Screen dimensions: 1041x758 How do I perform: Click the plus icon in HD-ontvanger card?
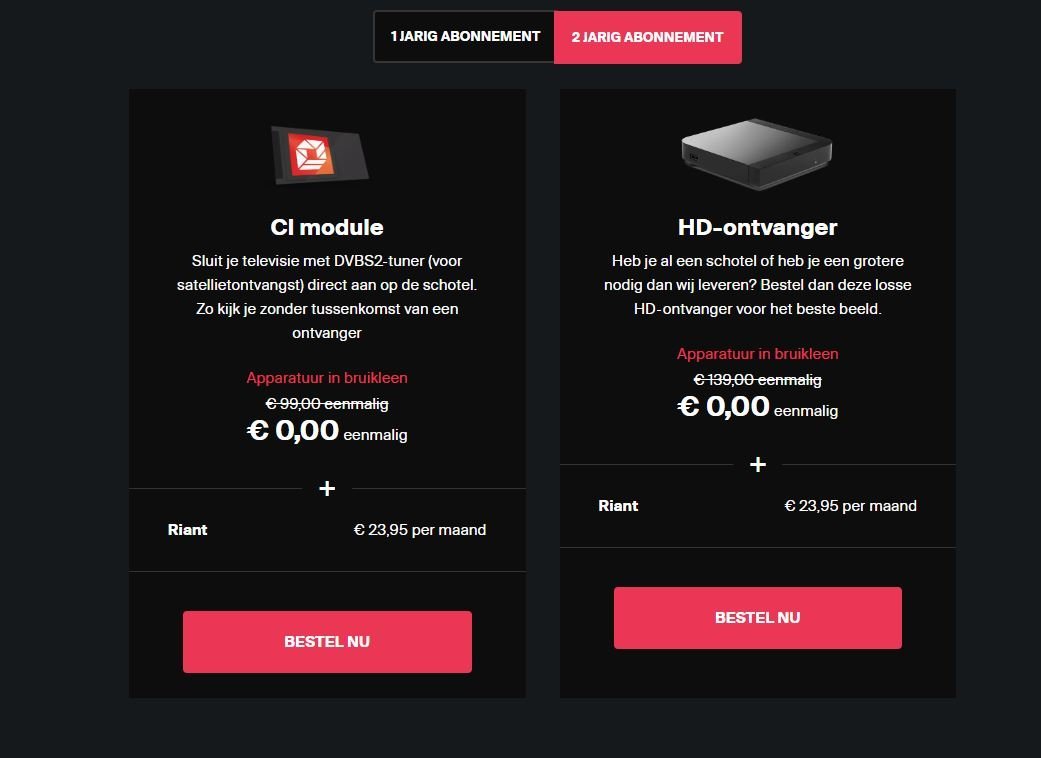(x=758, y=464)
